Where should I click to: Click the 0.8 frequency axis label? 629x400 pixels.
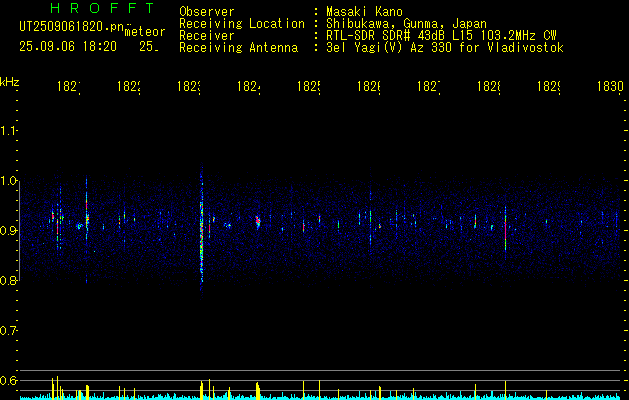pos(8,280)
